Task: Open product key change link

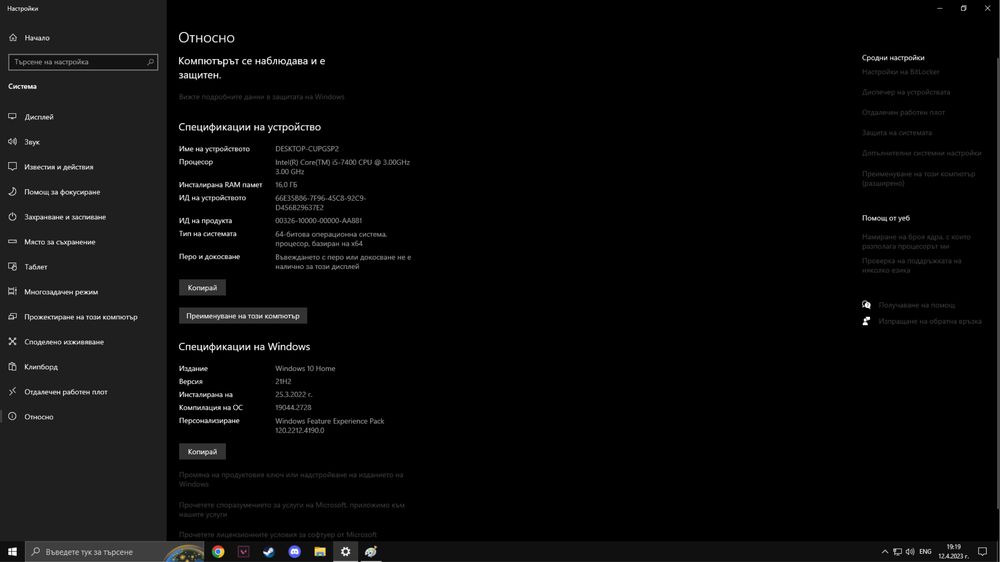Action: (x=291, y=479)
